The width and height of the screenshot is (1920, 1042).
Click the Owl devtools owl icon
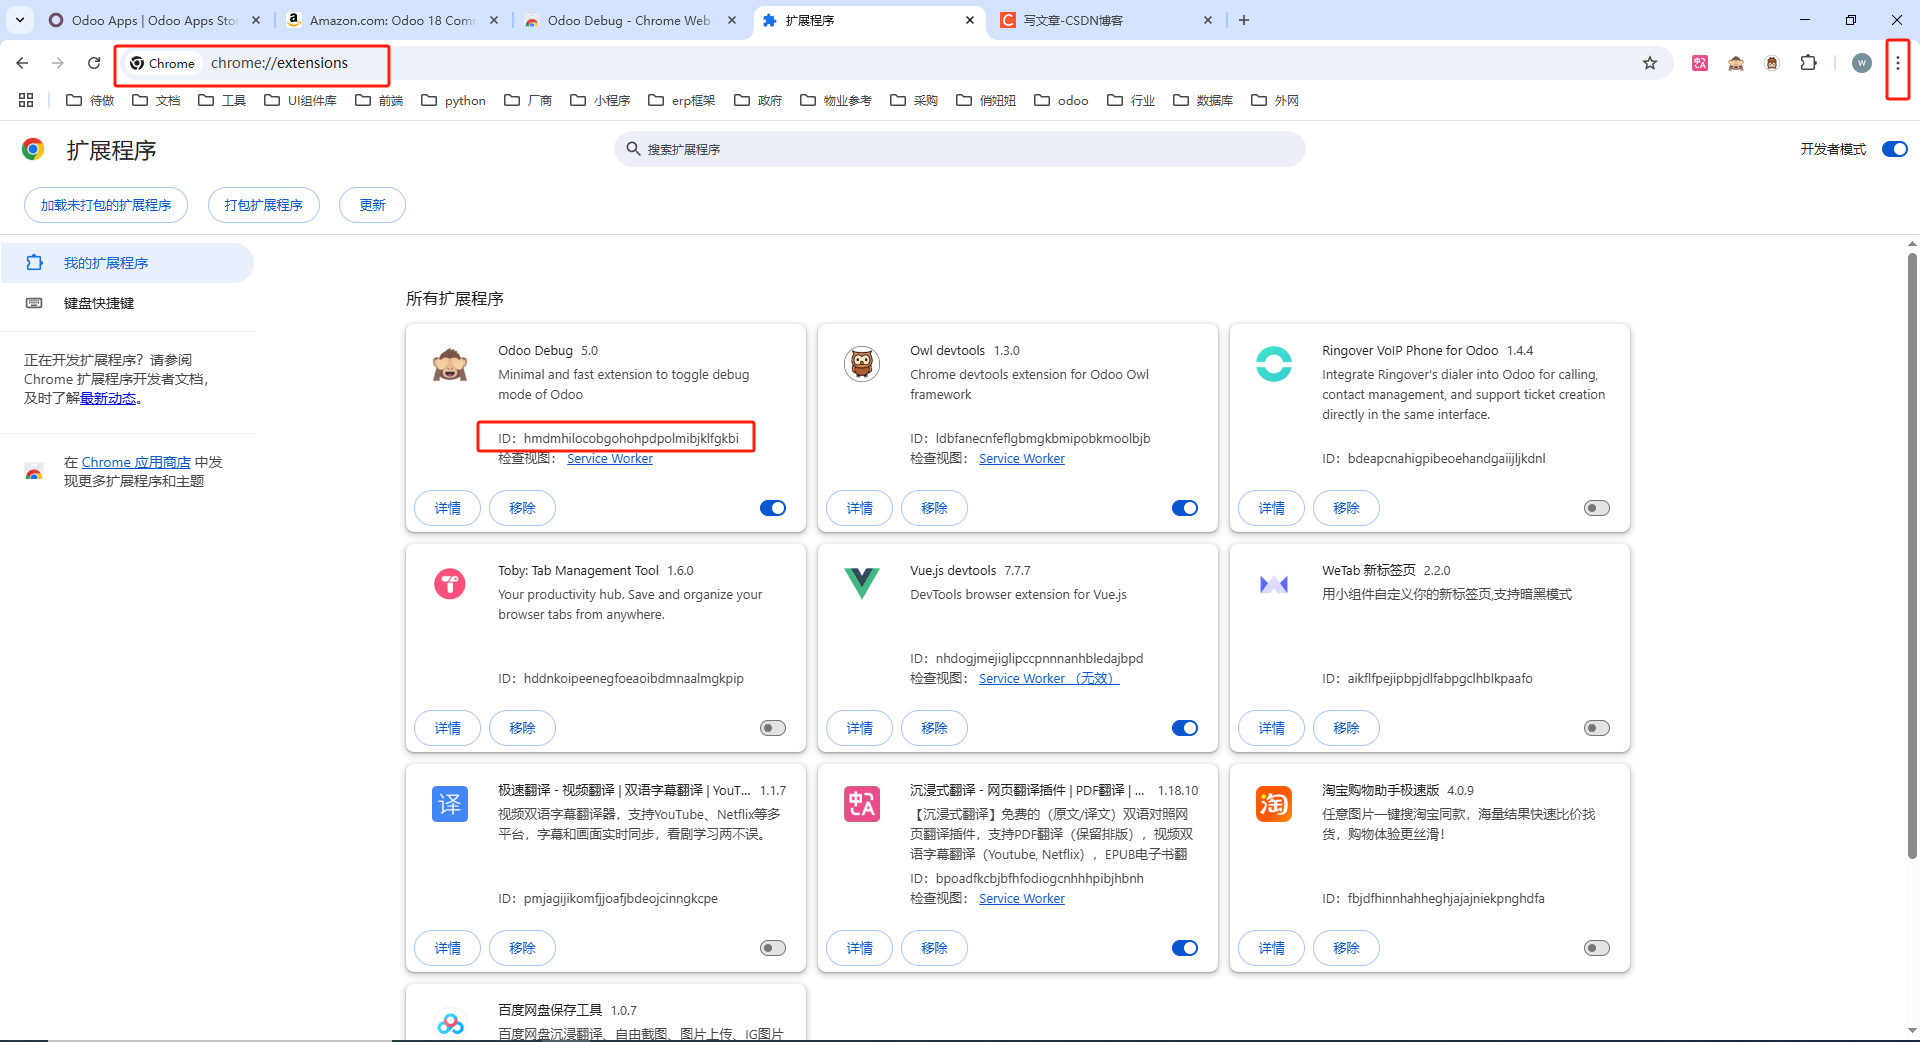(861, 364)
